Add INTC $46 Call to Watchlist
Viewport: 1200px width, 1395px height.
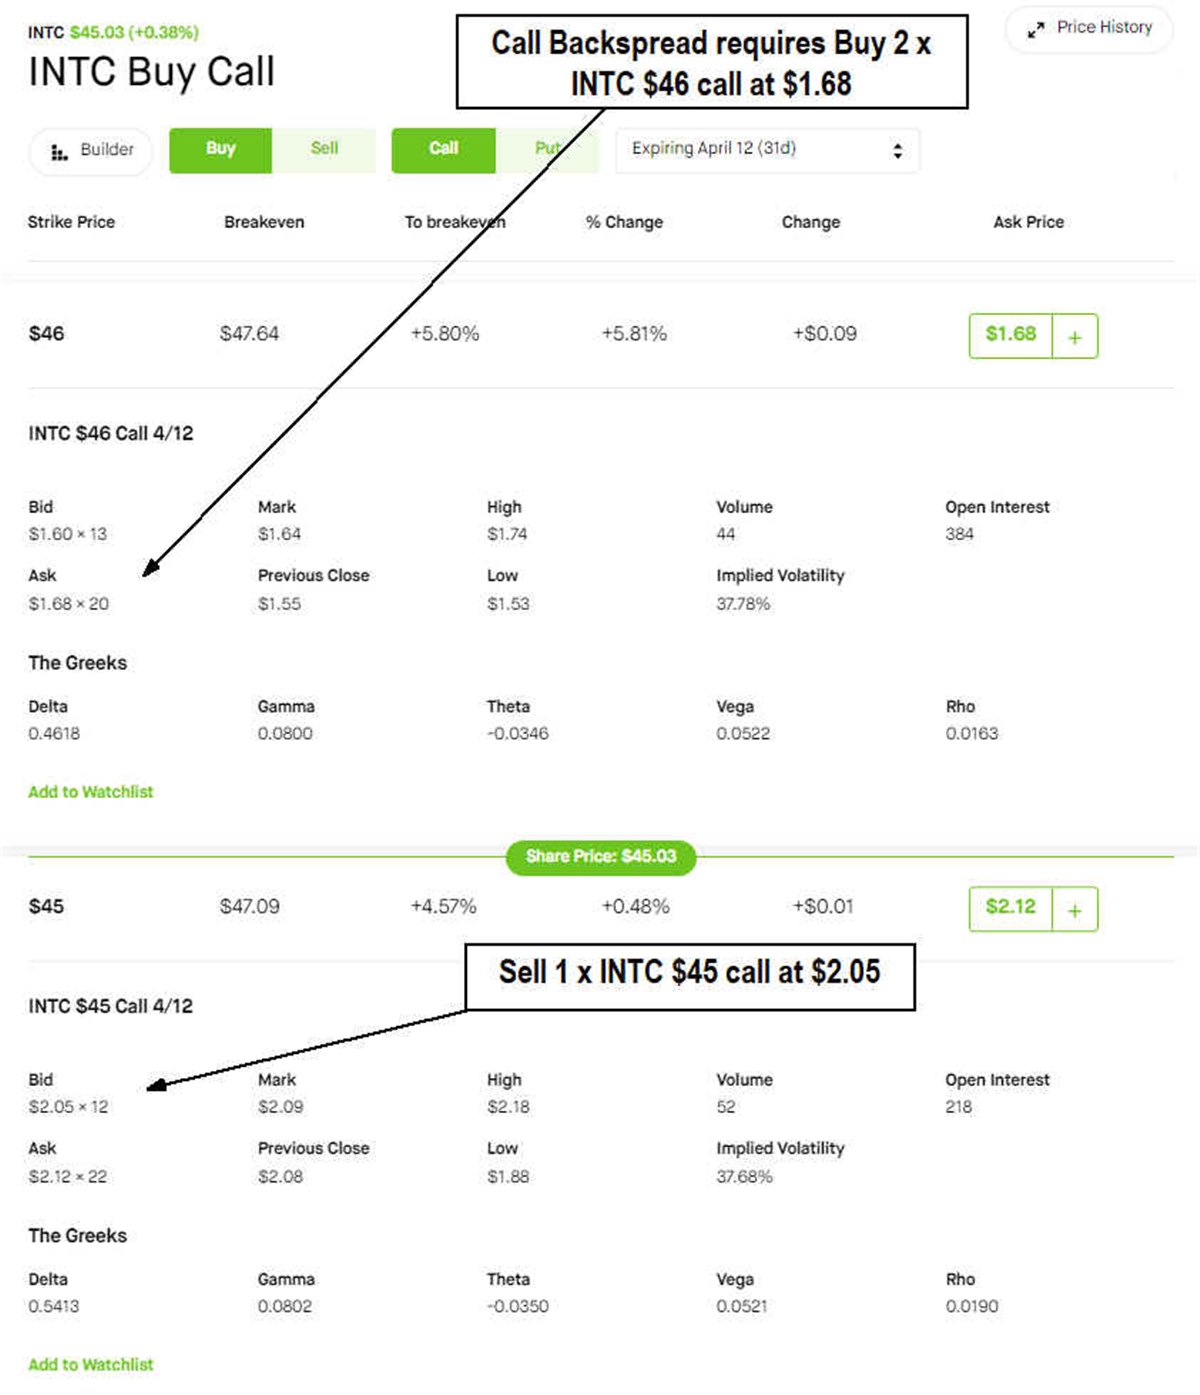pyautogui.click(x=91, y=792)
